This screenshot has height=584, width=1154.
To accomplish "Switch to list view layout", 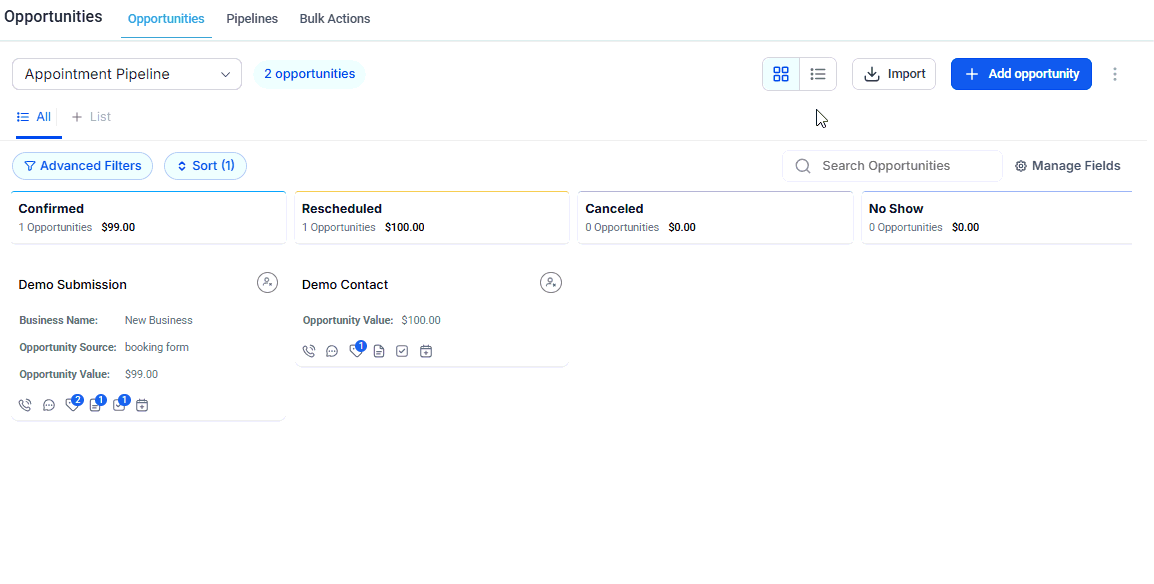I will tap(818, 73).
